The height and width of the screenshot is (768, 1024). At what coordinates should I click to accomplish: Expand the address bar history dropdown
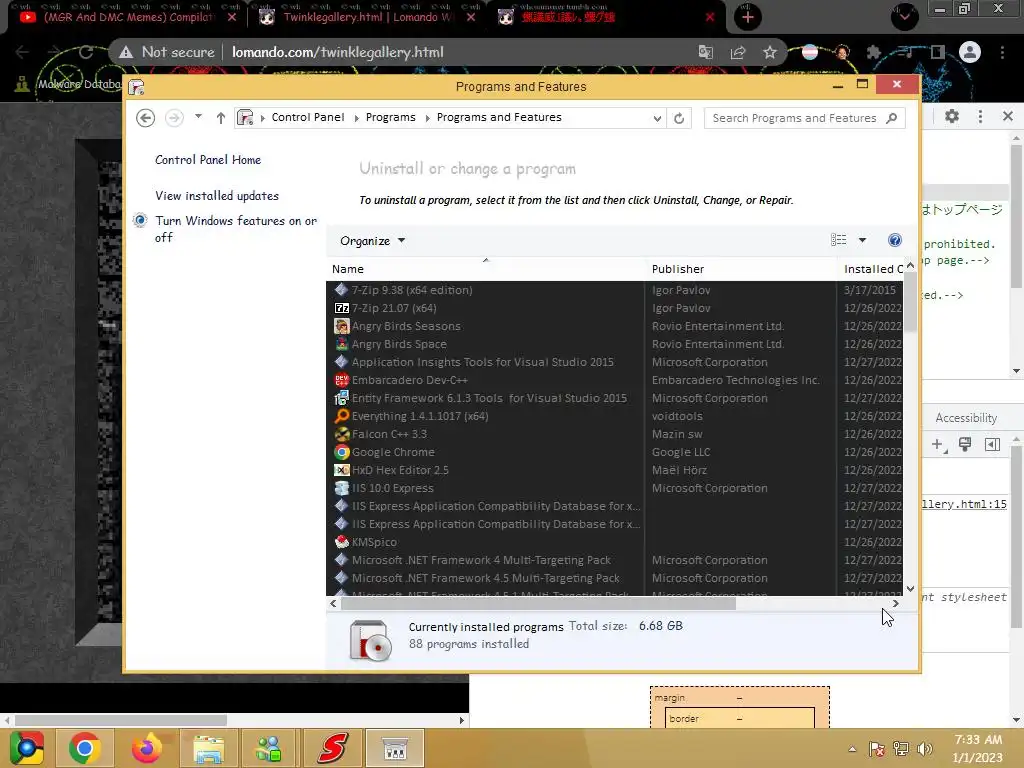(657, 118)
